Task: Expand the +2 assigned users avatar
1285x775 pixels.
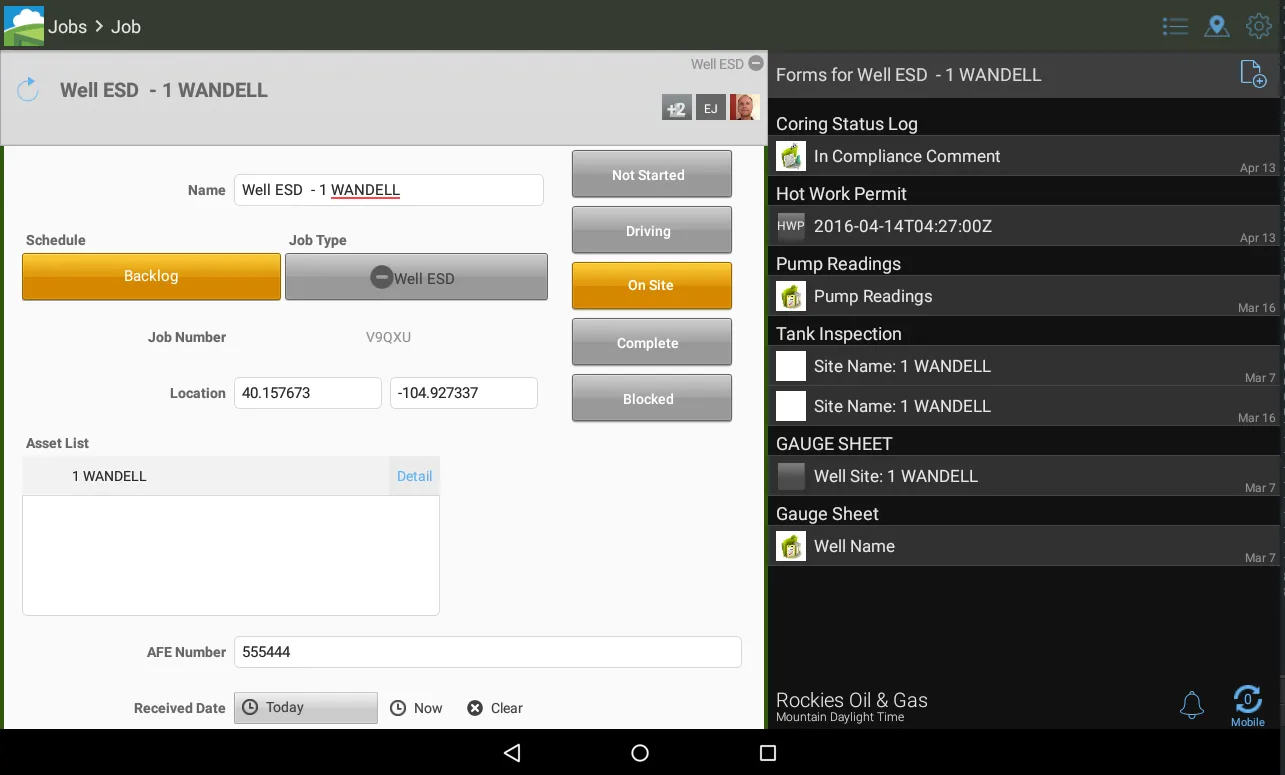Action: [x=676, y=107]
